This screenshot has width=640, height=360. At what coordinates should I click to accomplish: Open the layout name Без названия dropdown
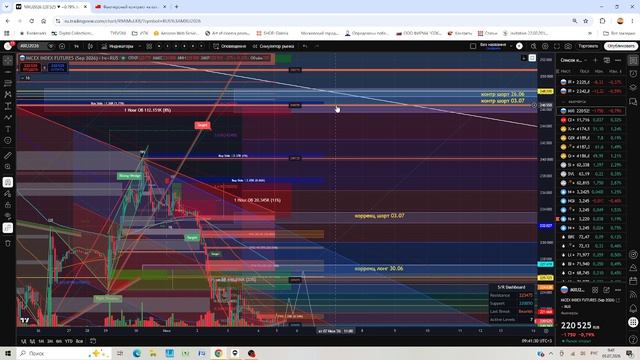pos(496,46)
